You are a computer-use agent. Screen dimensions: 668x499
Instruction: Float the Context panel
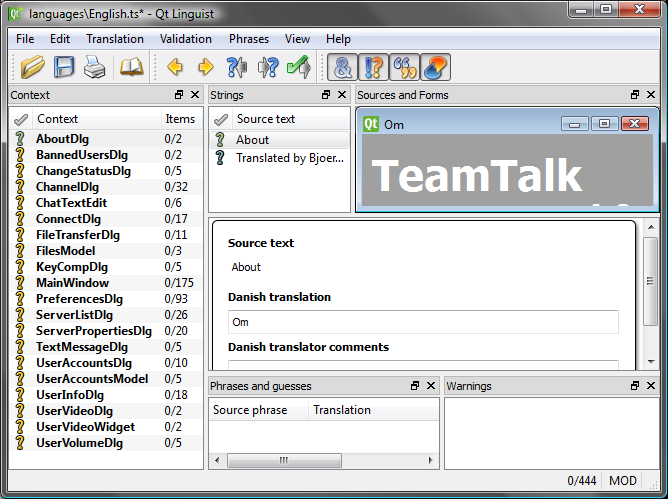coord(179,95)
